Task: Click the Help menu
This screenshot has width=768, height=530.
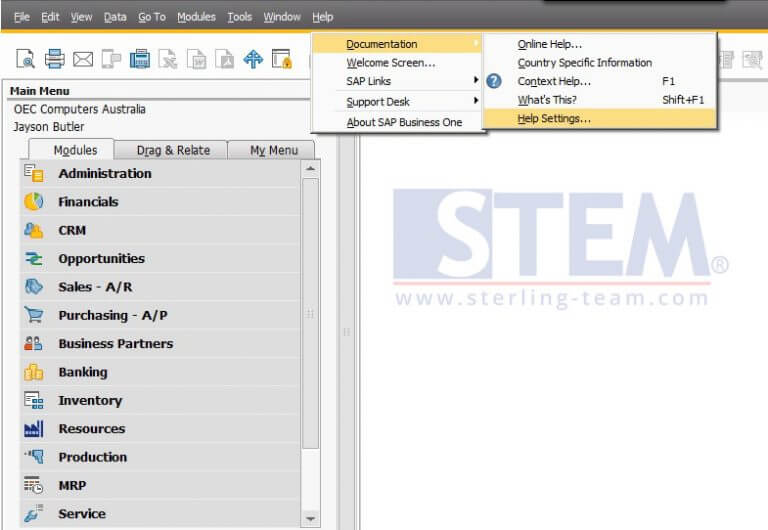Action: (x=323, y=17)
